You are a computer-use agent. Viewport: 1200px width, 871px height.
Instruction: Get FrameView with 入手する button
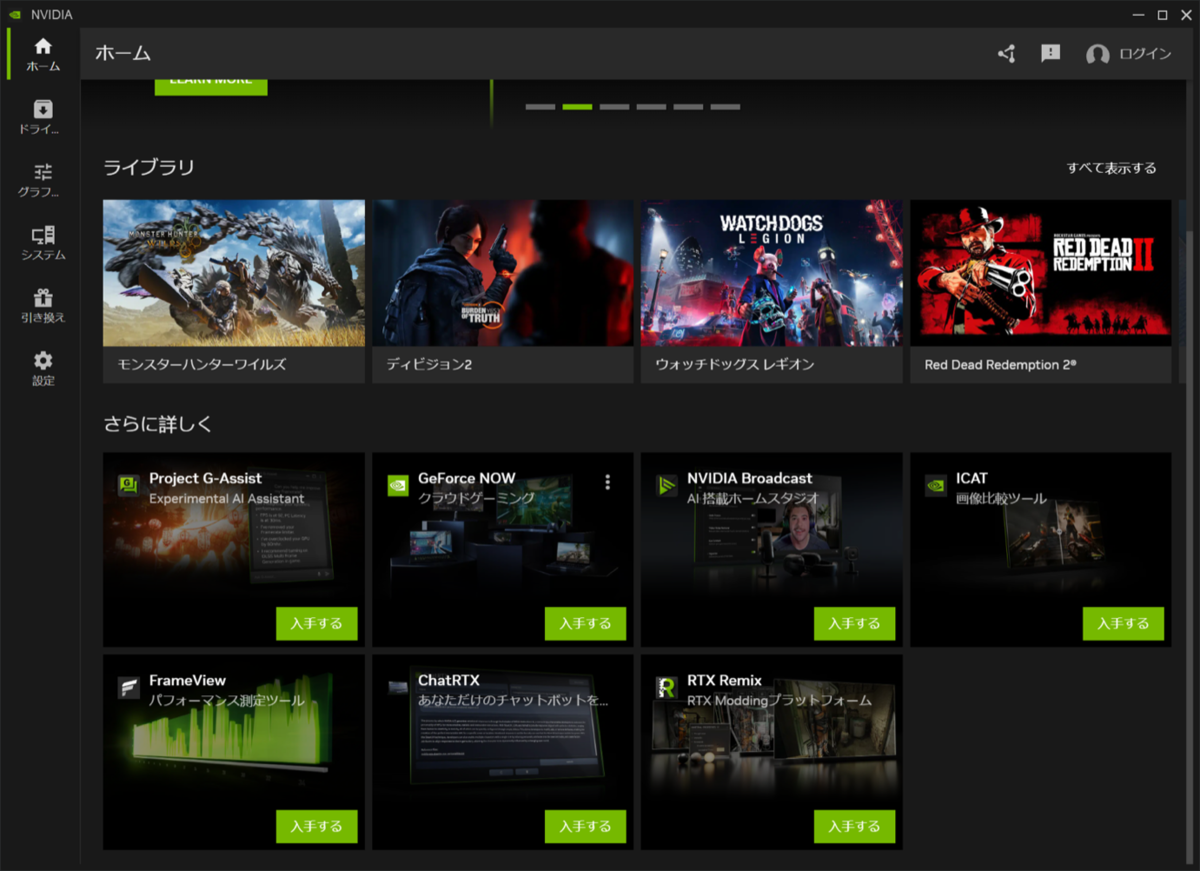316,827
